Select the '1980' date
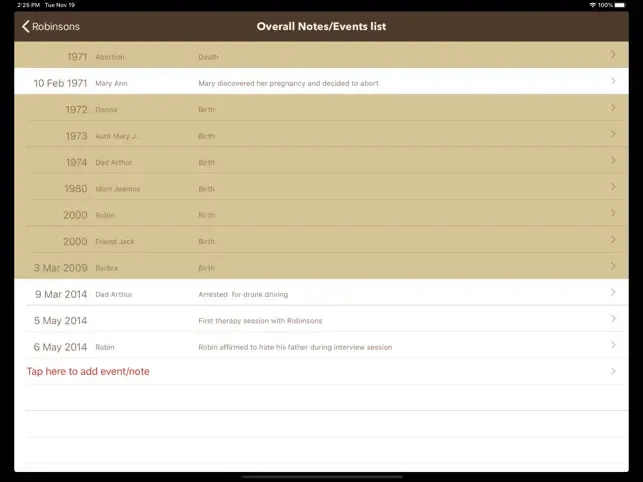The image size is (643, 482). coord(76,189)
